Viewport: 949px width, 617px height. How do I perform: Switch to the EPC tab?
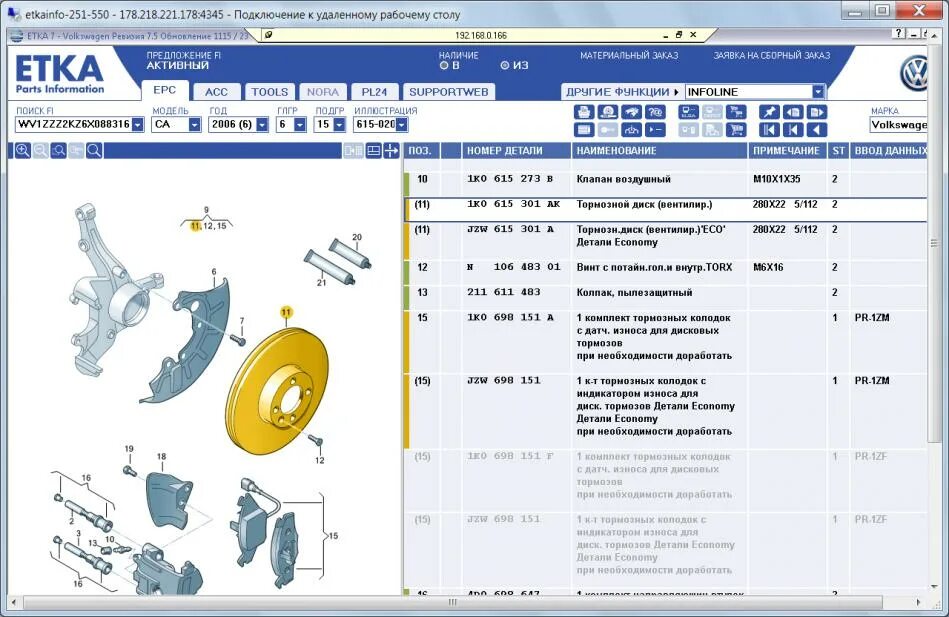[x=165, y=90]
